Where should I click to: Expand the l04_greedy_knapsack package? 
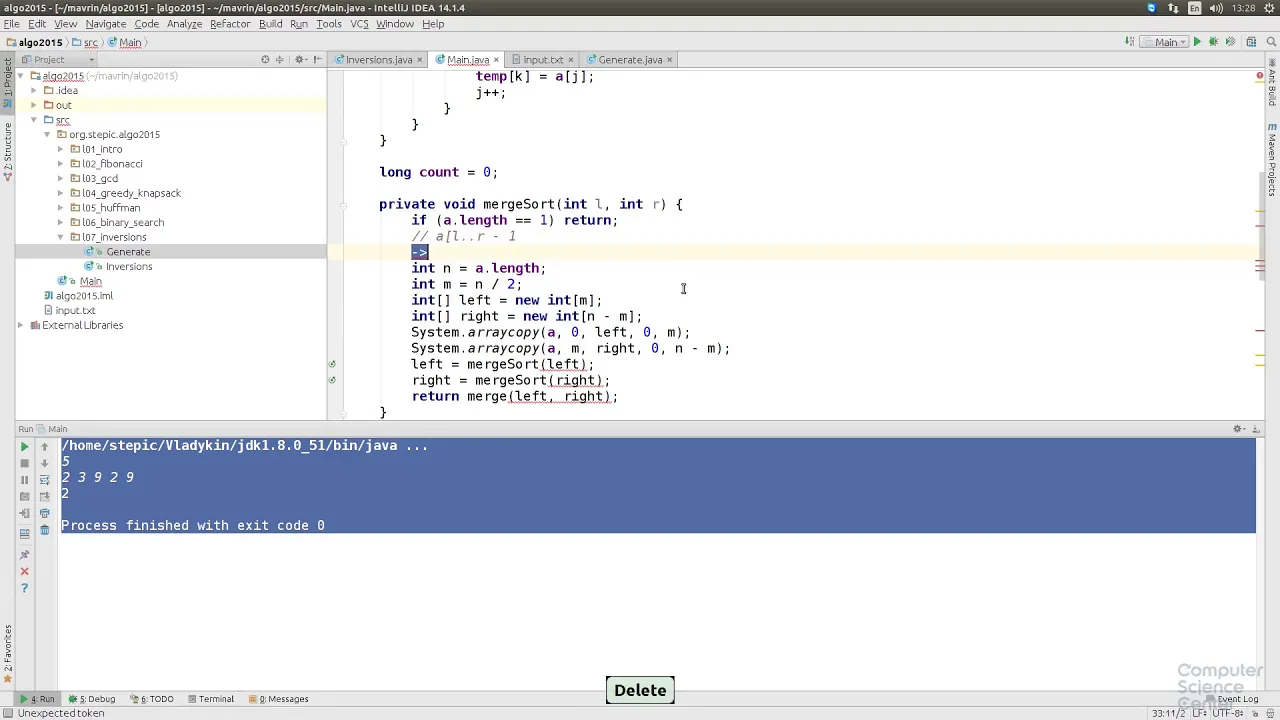coord(60,193)
